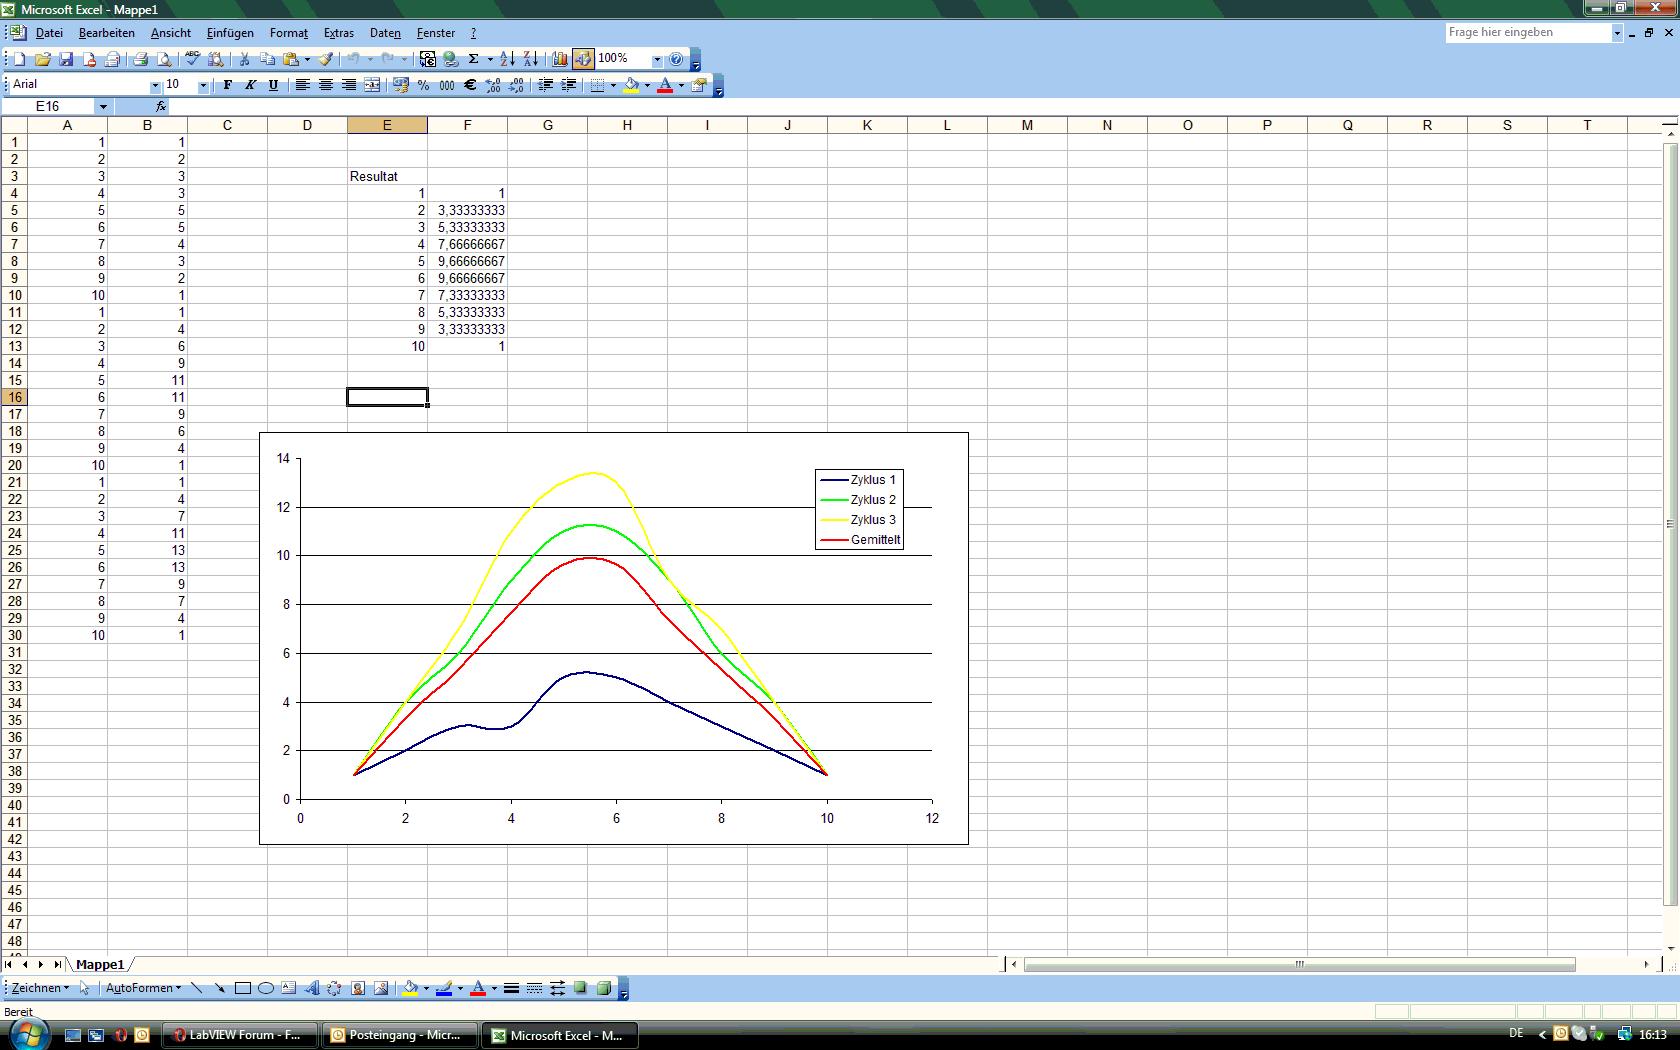Open the Name Box dropdown arrow
1680x1050 pixels.
(x=102, y=106)
